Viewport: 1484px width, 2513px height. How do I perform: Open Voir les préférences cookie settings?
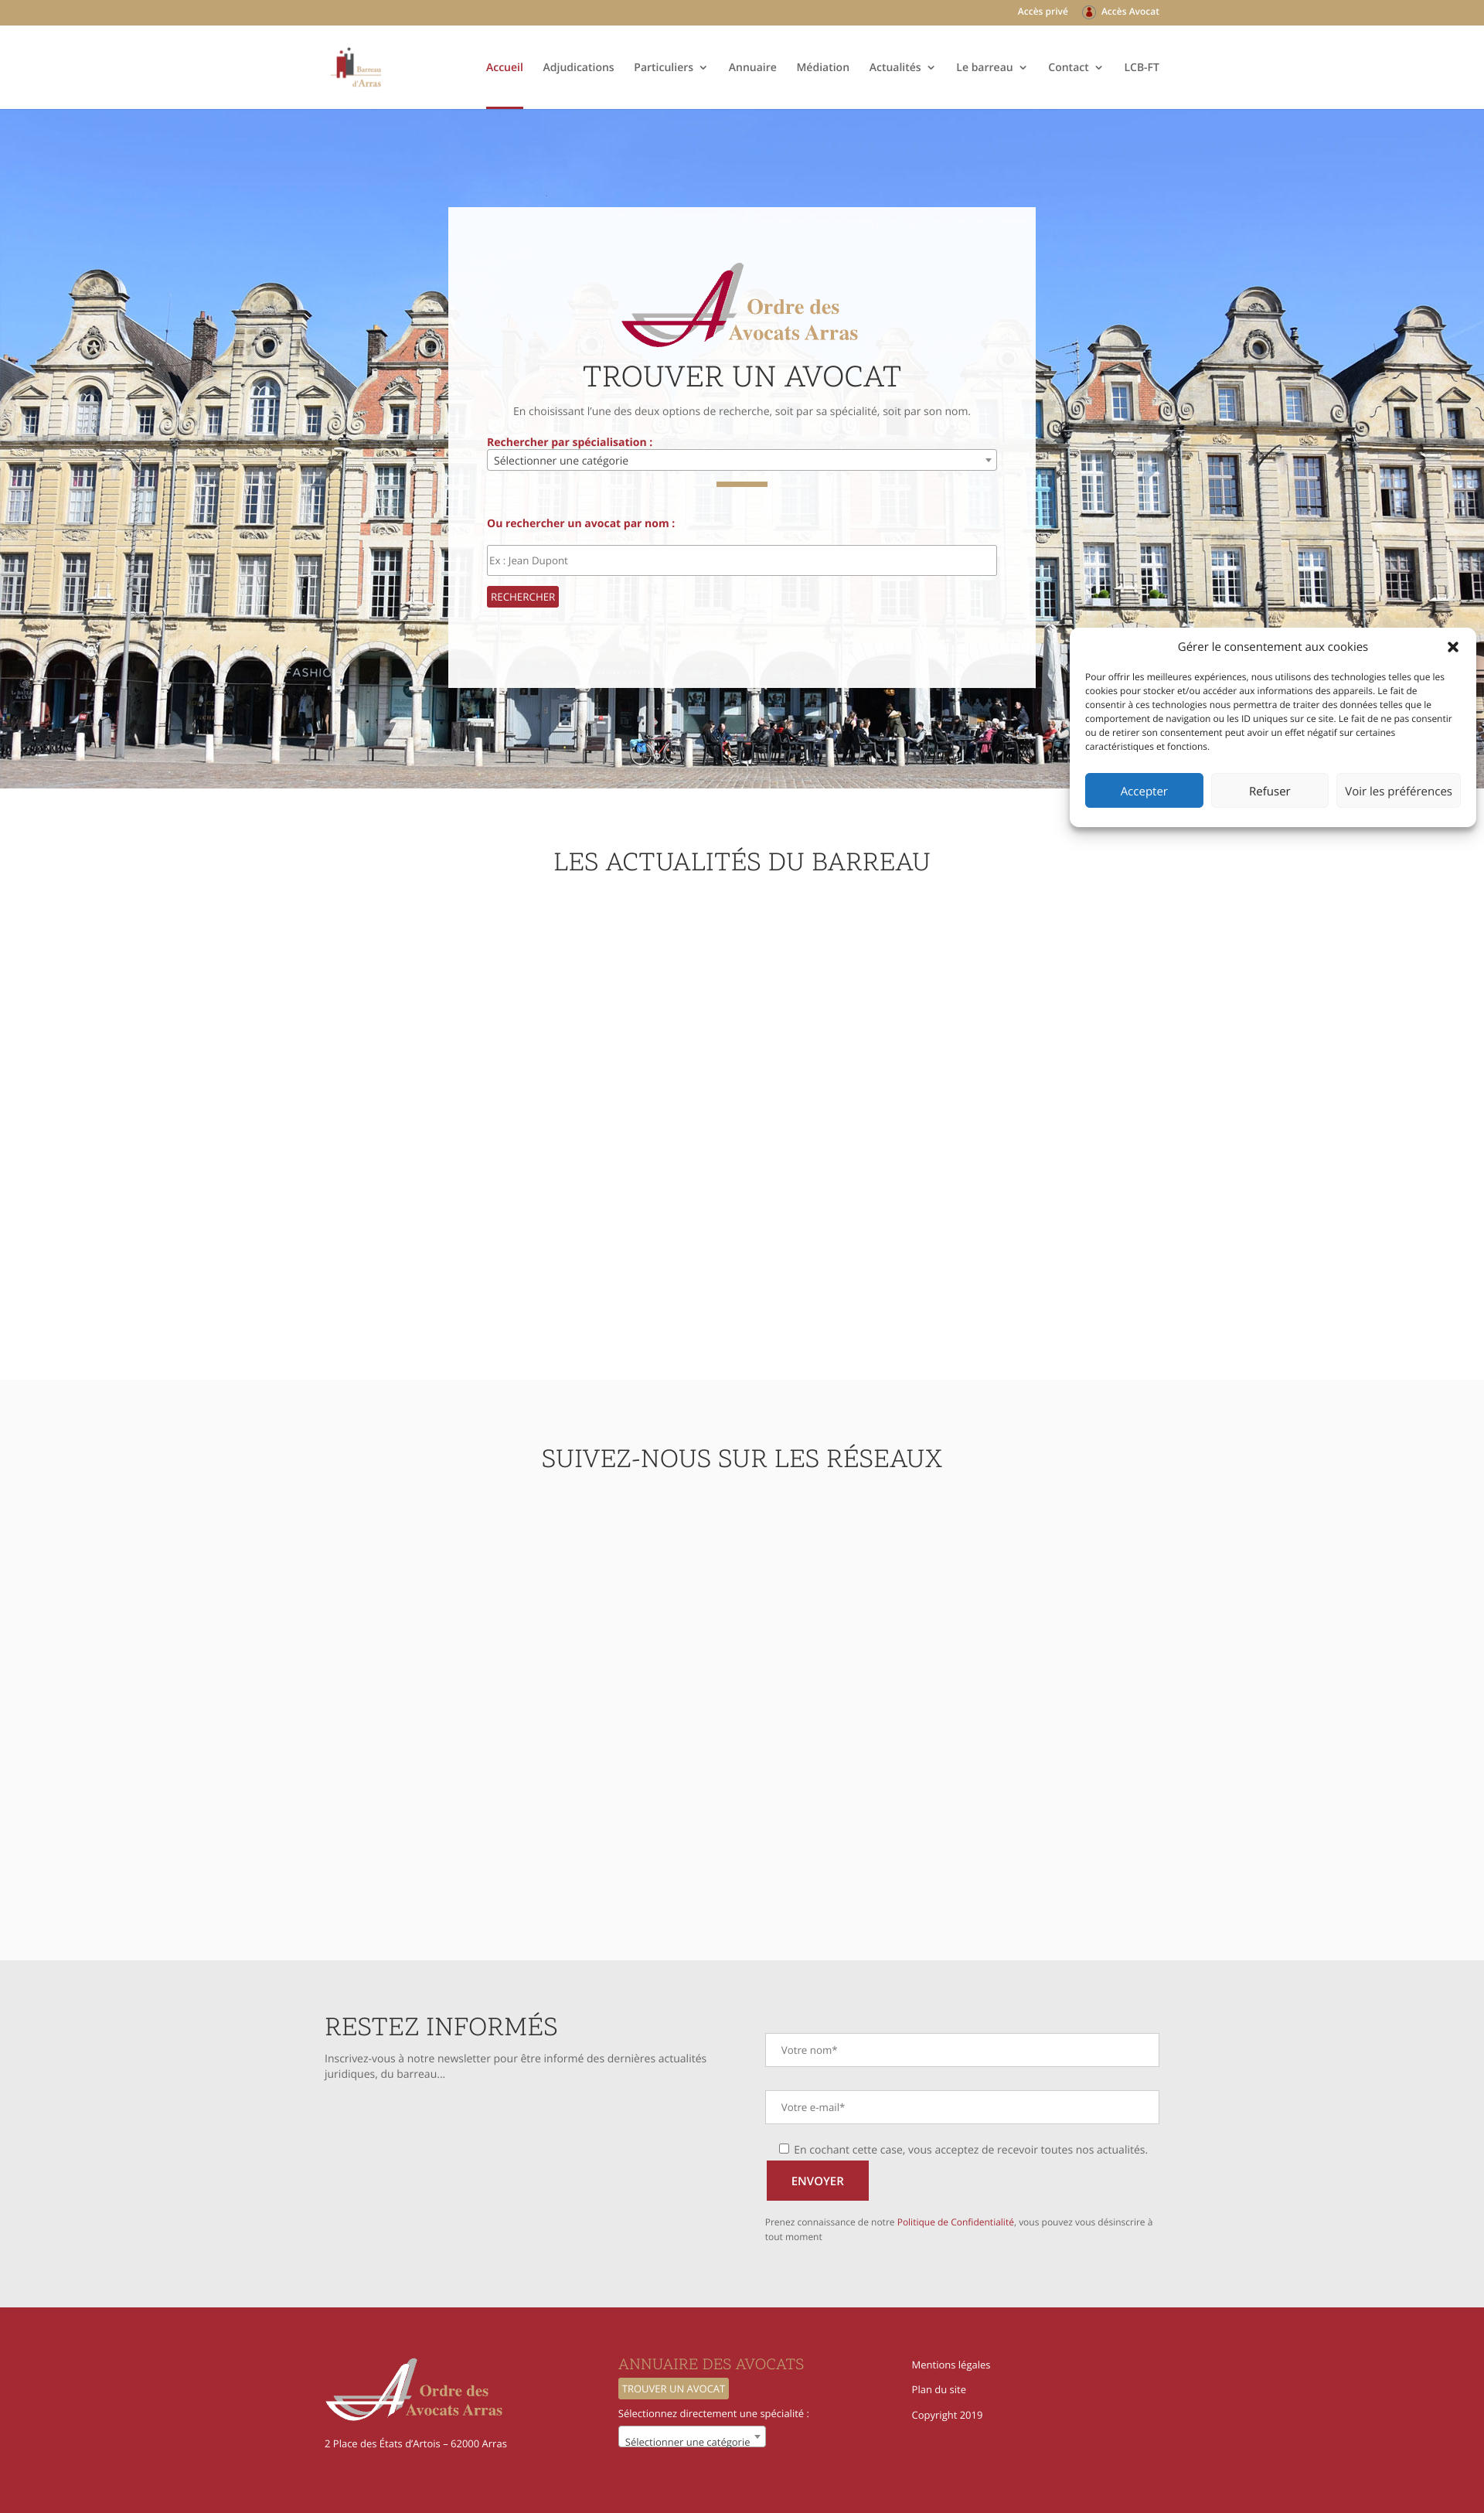tap(1397, 790)
